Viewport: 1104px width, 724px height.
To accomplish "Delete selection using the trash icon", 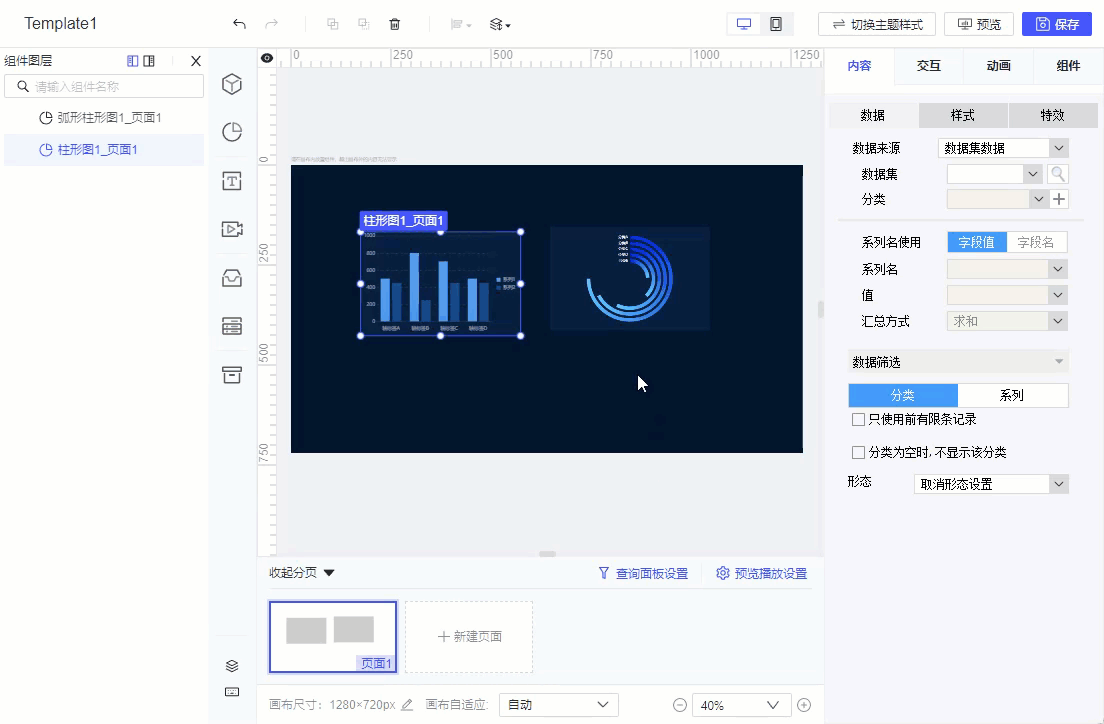I will point(395,23).
